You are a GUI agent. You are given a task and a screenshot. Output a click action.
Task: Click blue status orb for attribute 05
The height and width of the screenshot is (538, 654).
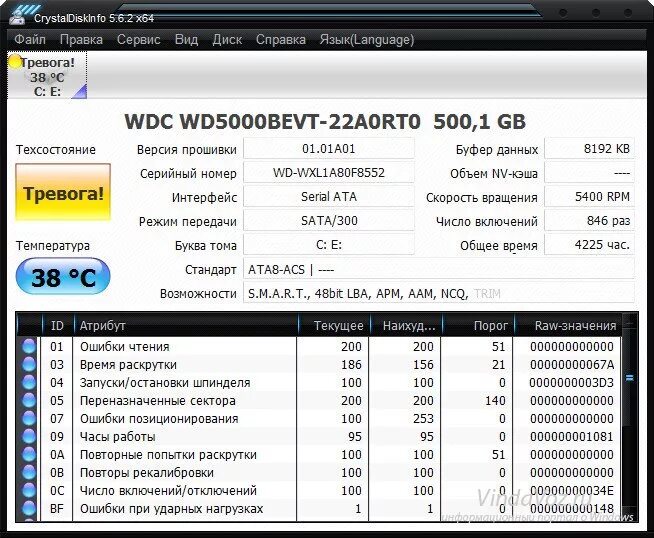point(29,400)
